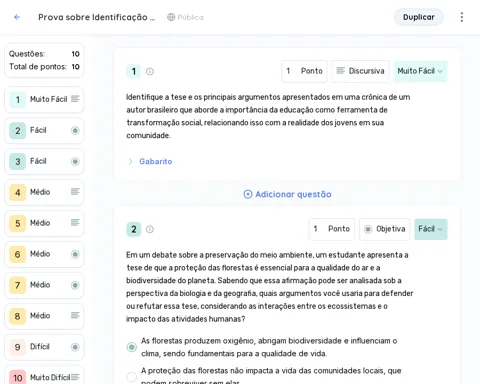Open the Fácil difficulty dropdown on question 2
Image resolution: width=480 pixels, height=384 pixels.
(x=431, y=229)
